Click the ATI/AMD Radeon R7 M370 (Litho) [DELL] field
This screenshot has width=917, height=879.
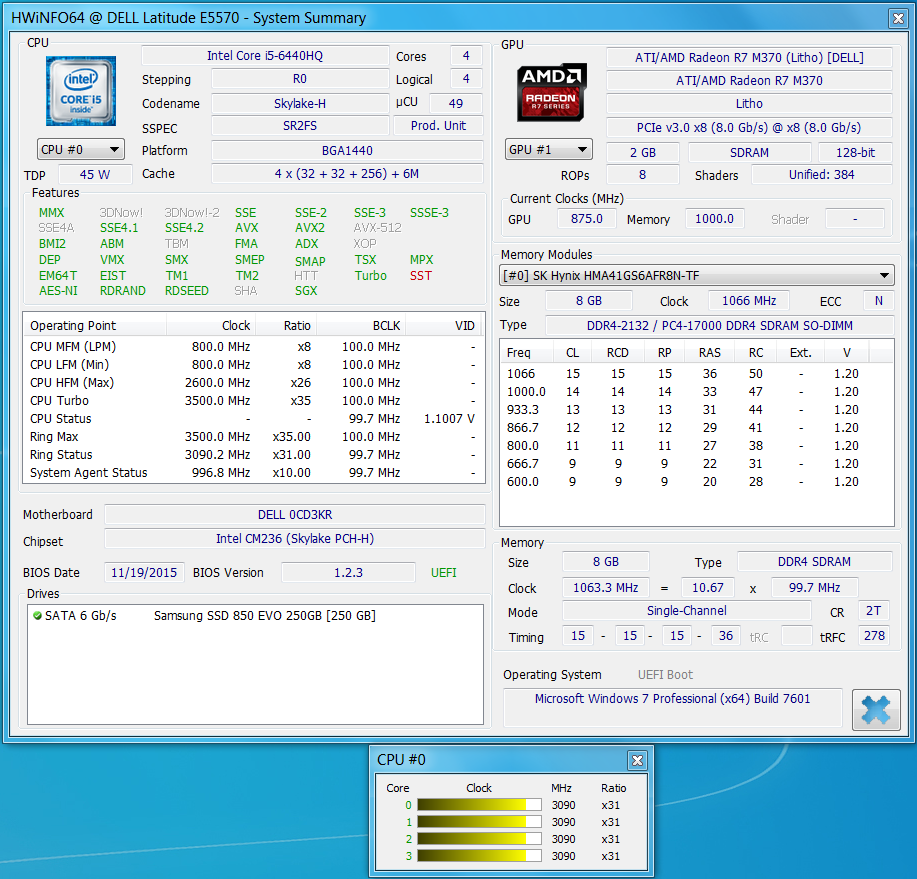[749, 57]
